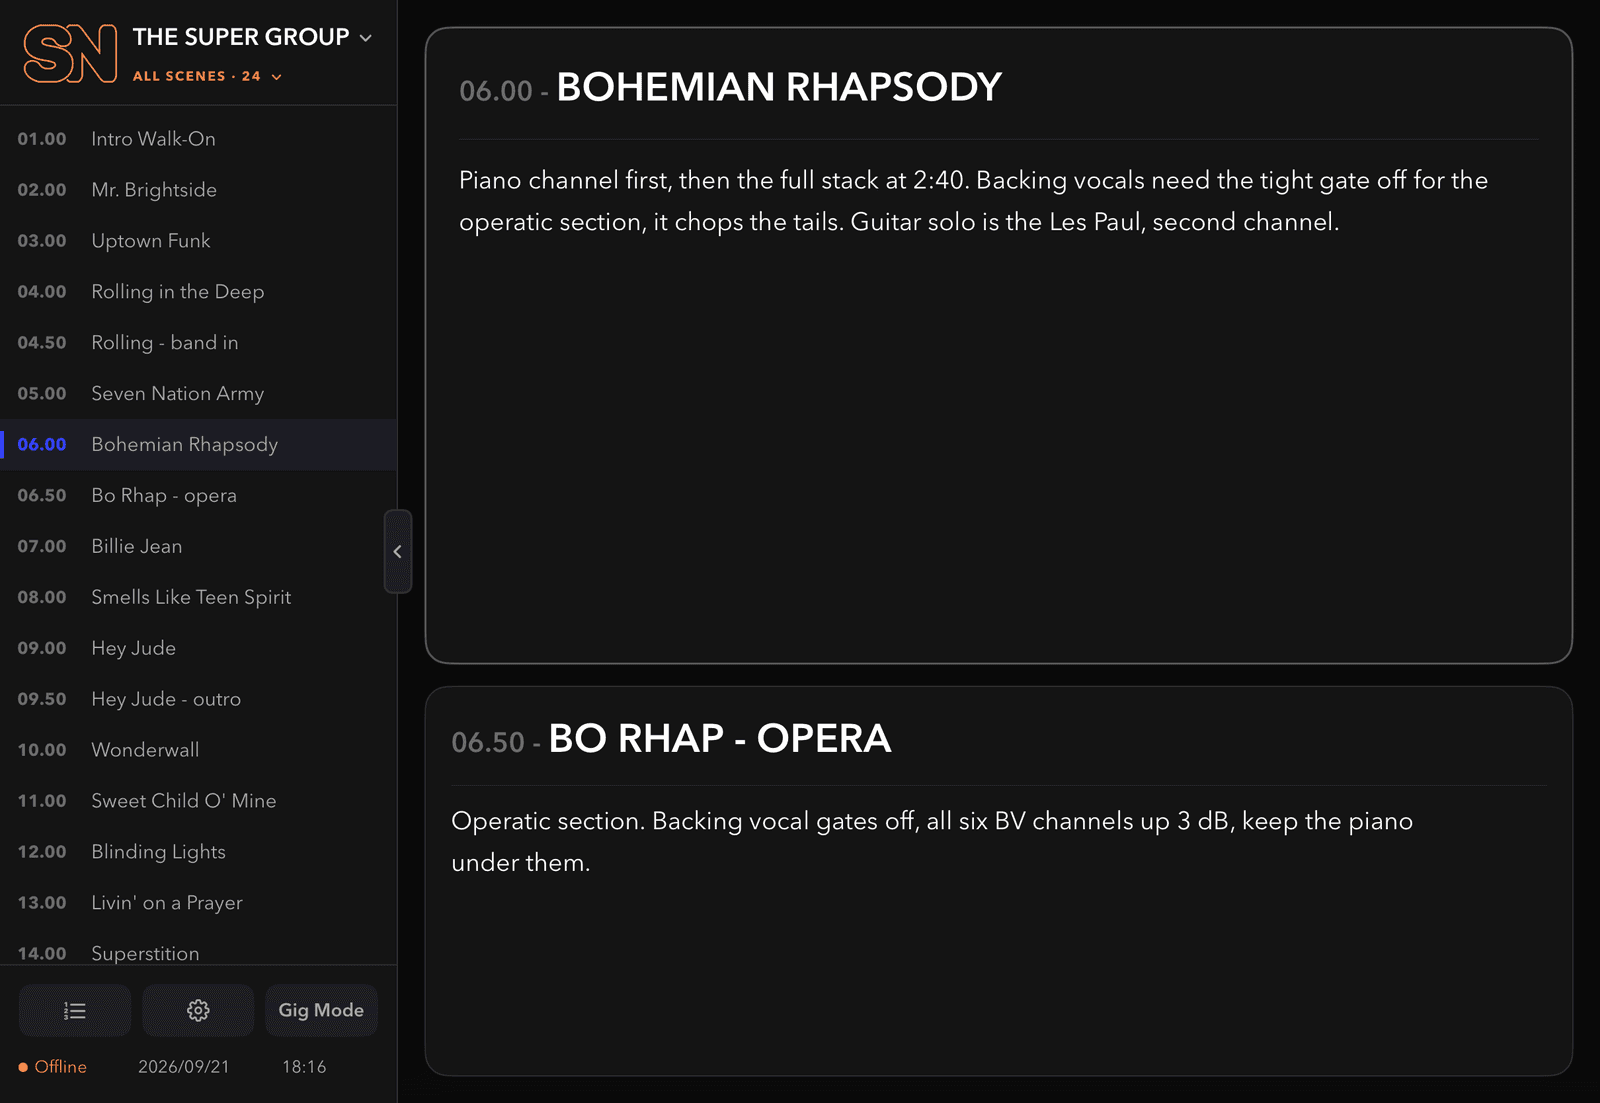Select scene 03.00 Uptown Funk
Screen dimensions: 1600x1103
[198, 241]
